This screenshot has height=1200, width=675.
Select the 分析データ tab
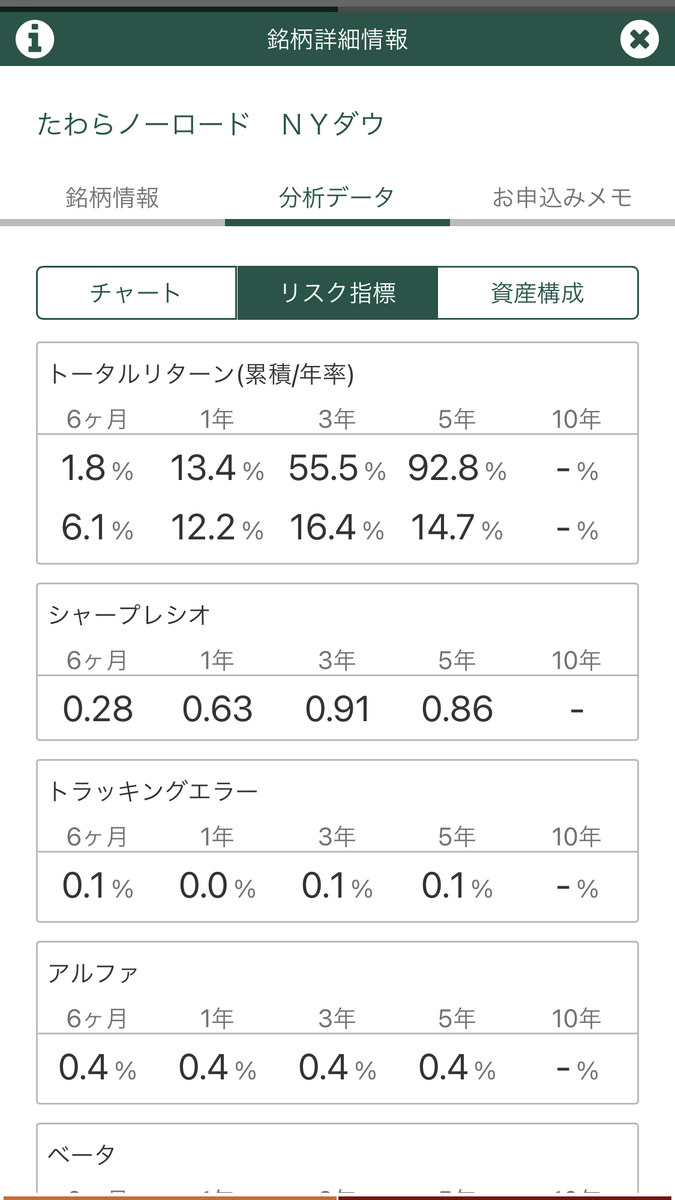tap(337, 197)
